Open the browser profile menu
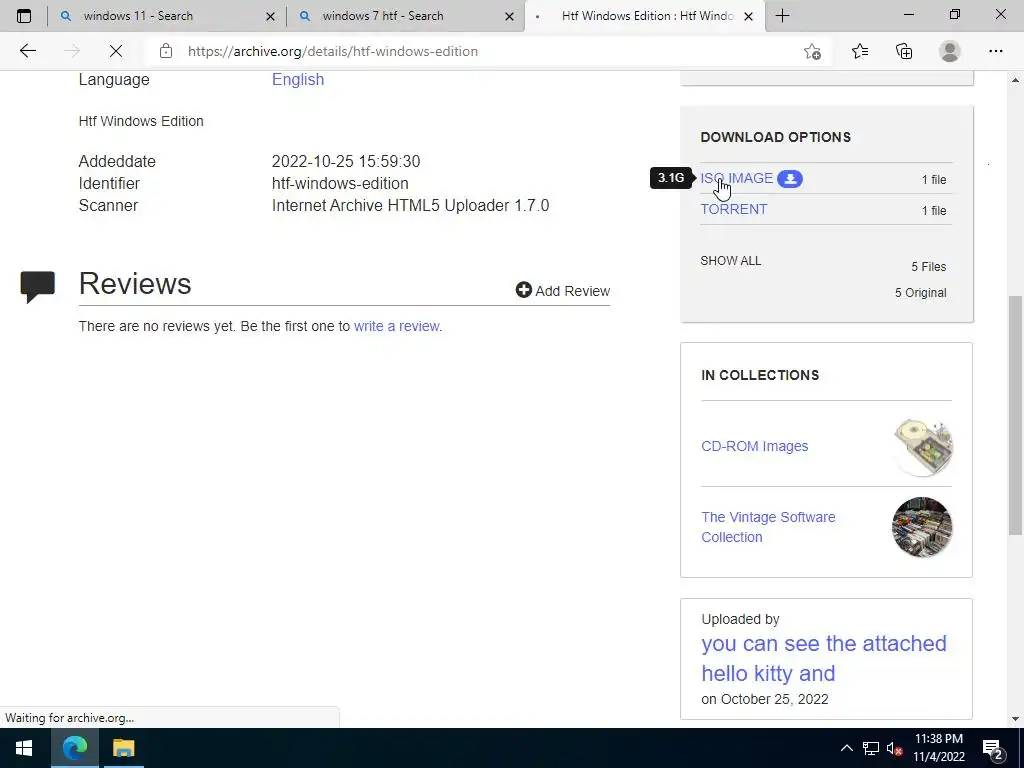The width and height of the screenshot is (1024, 768). pyautogui.click(x=949, y=51)
